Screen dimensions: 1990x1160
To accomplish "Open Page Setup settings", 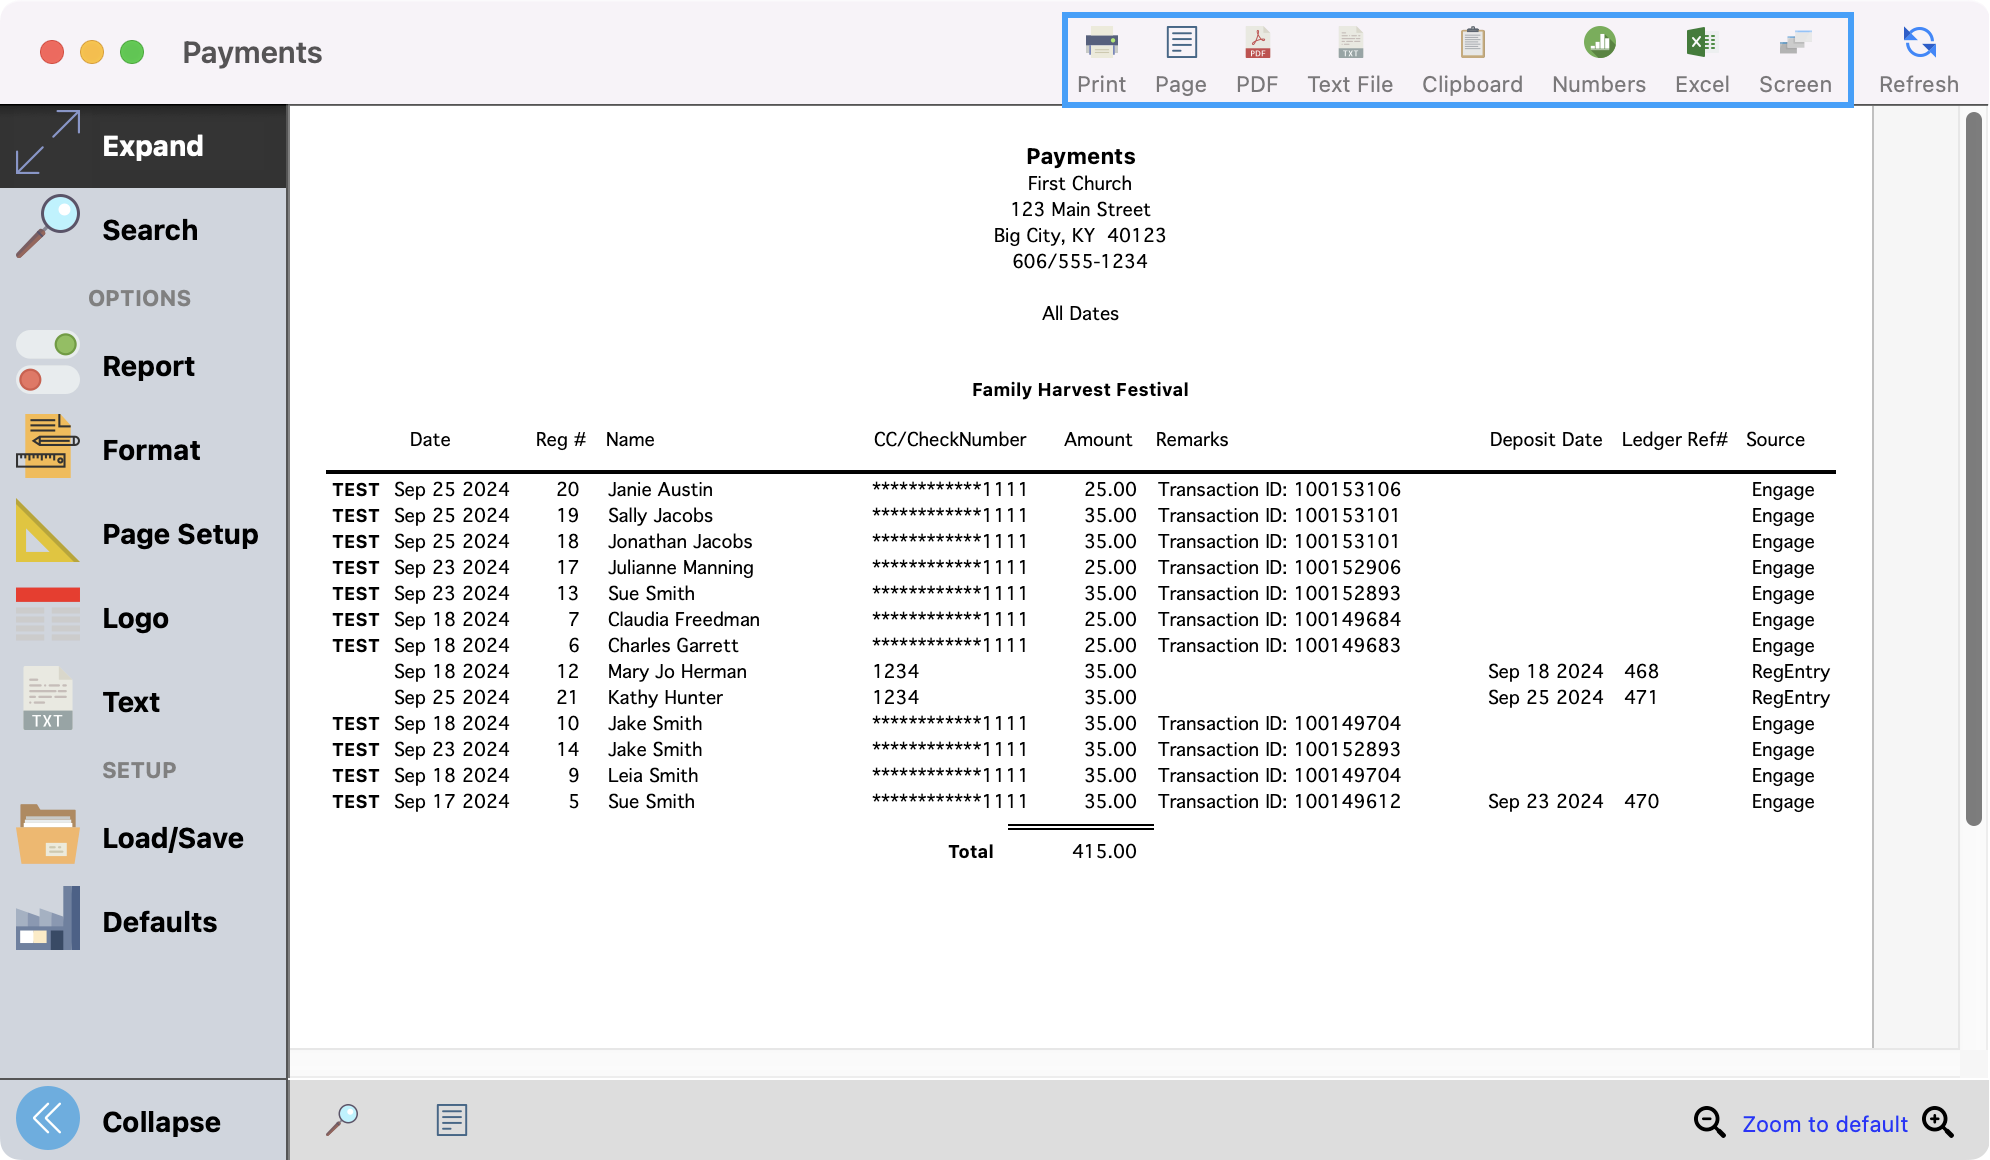I will tap(143, 533).
